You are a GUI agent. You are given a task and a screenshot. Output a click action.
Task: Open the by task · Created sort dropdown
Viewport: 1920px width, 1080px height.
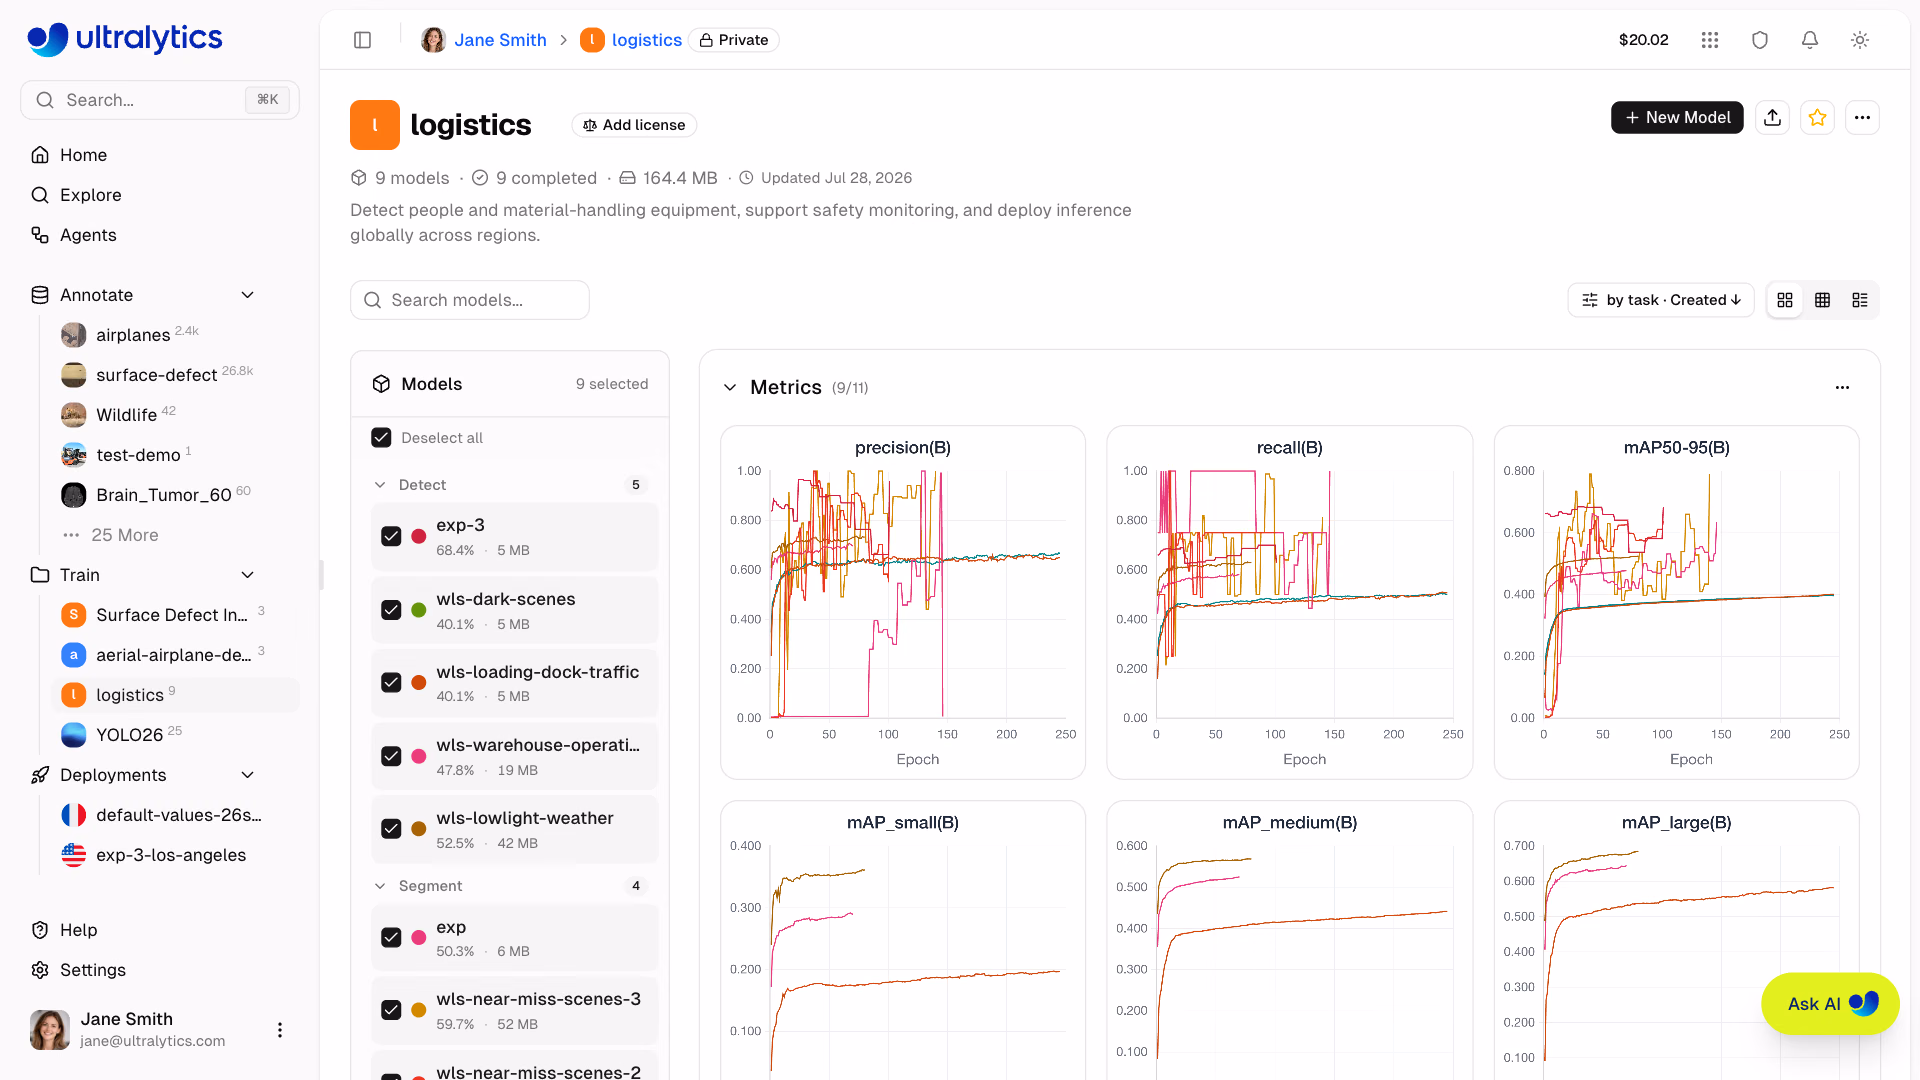pos(1661,300)
